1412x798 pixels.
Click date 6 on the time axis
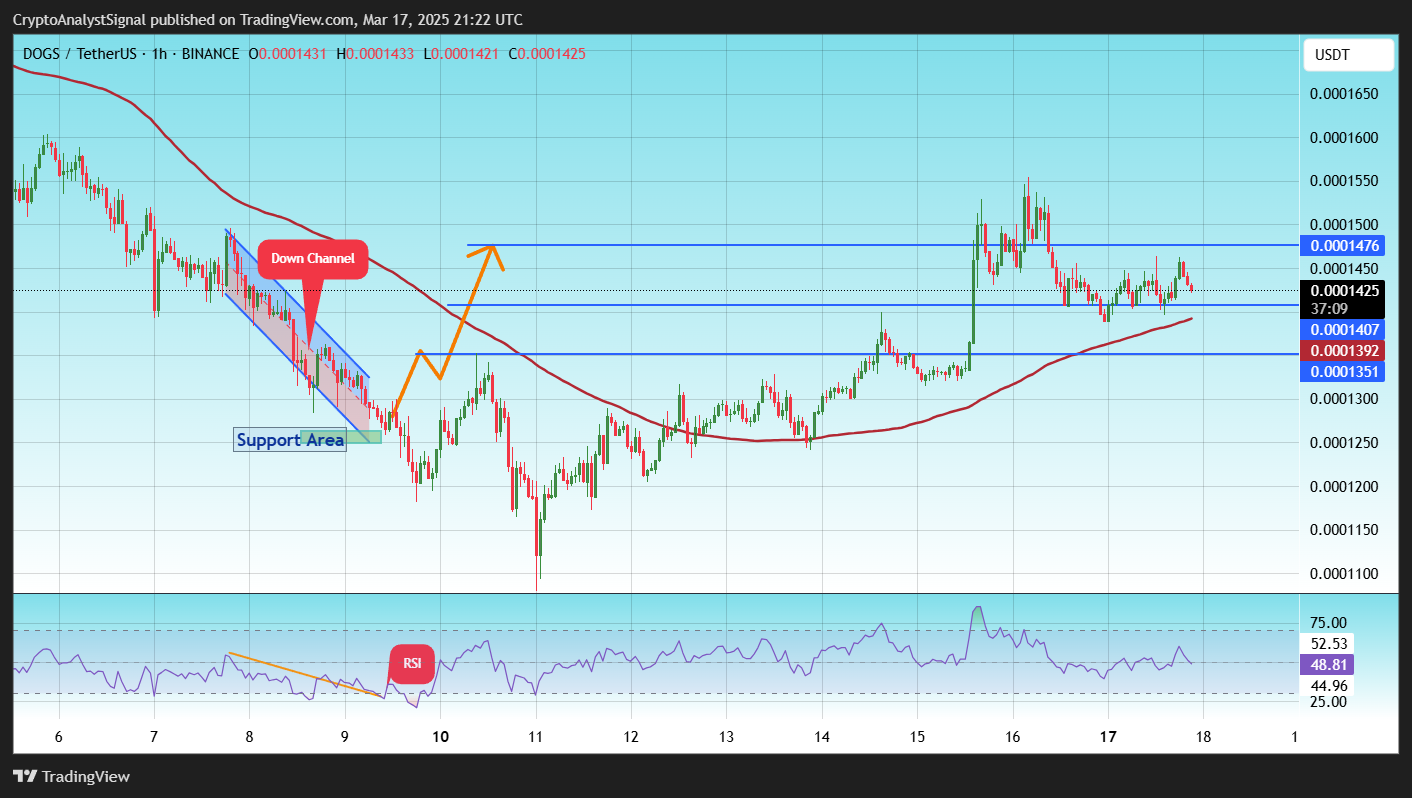pos(59,737)
